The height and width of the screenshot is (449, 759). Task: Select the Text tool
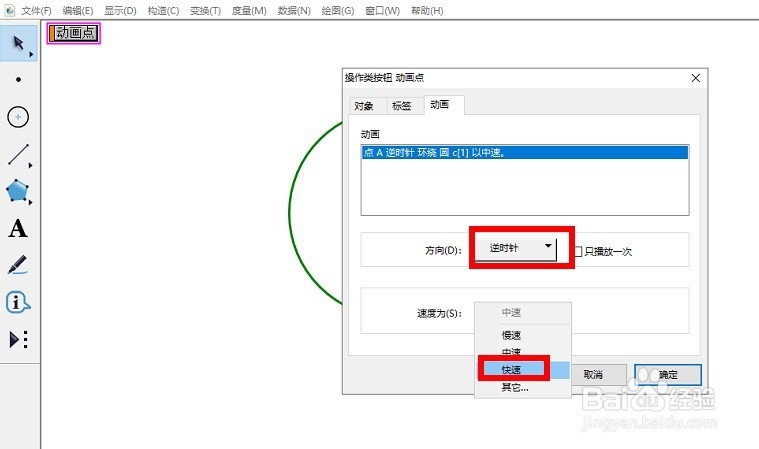coord(18,228)
